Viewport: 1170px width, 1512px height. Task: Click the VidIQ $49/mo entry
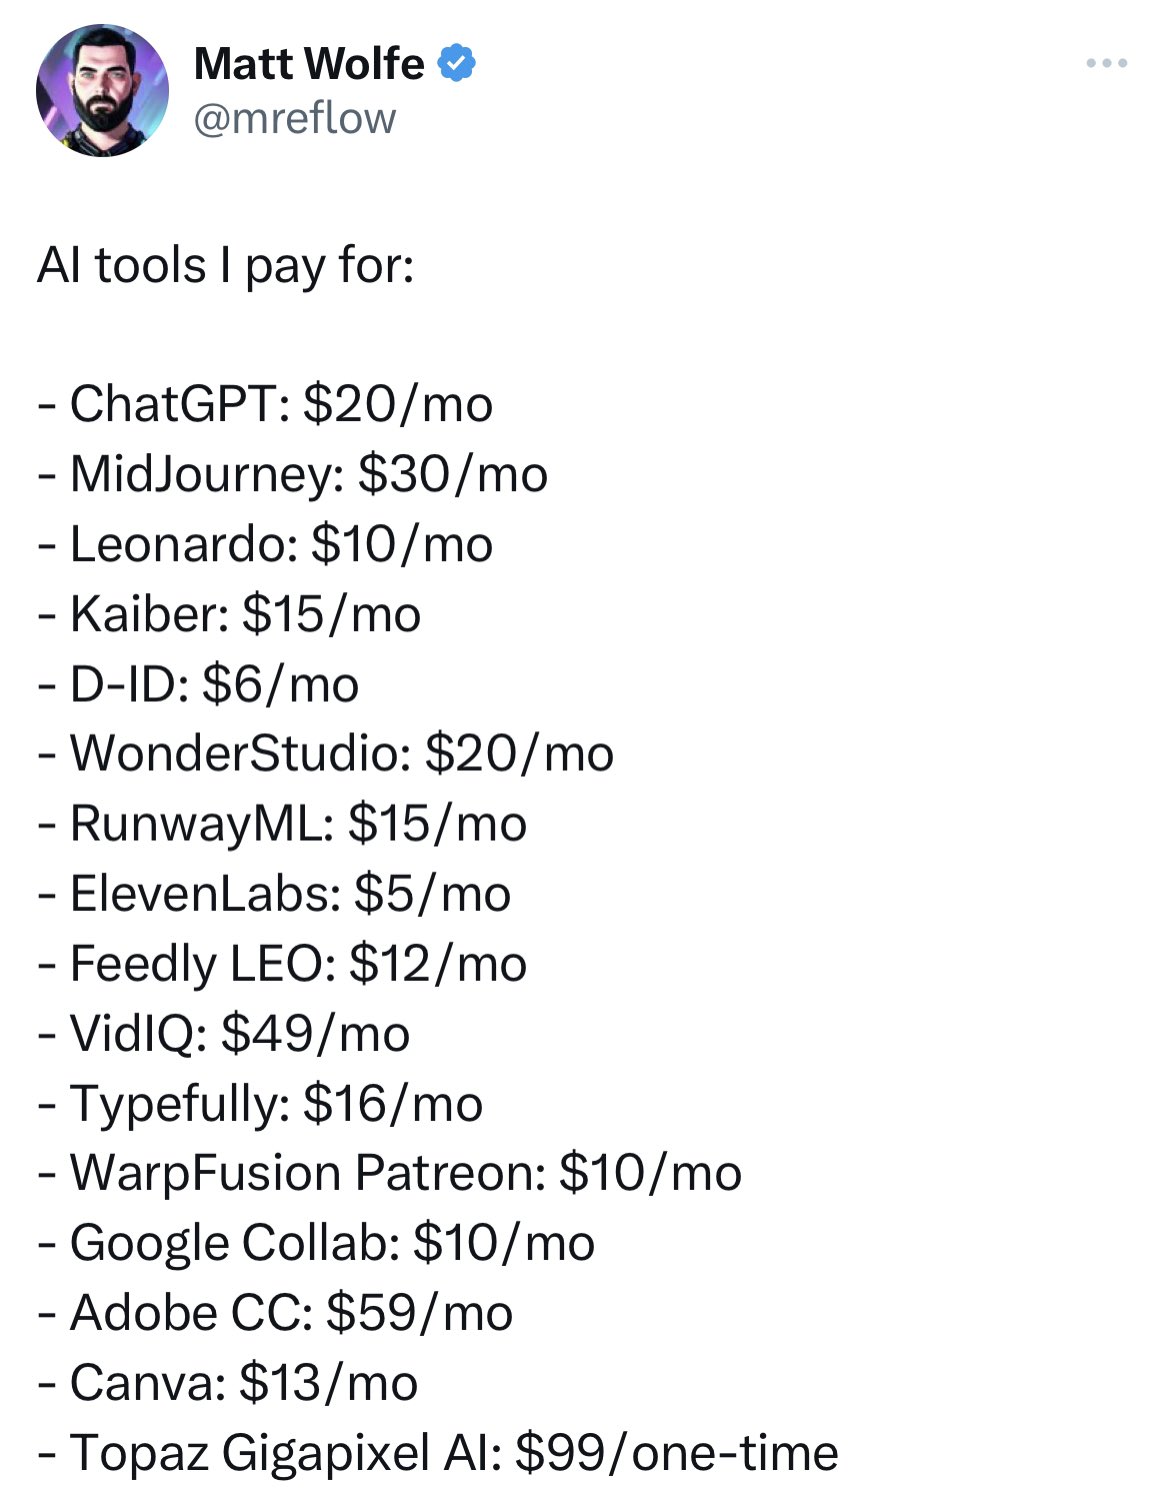coord(225,1034)
